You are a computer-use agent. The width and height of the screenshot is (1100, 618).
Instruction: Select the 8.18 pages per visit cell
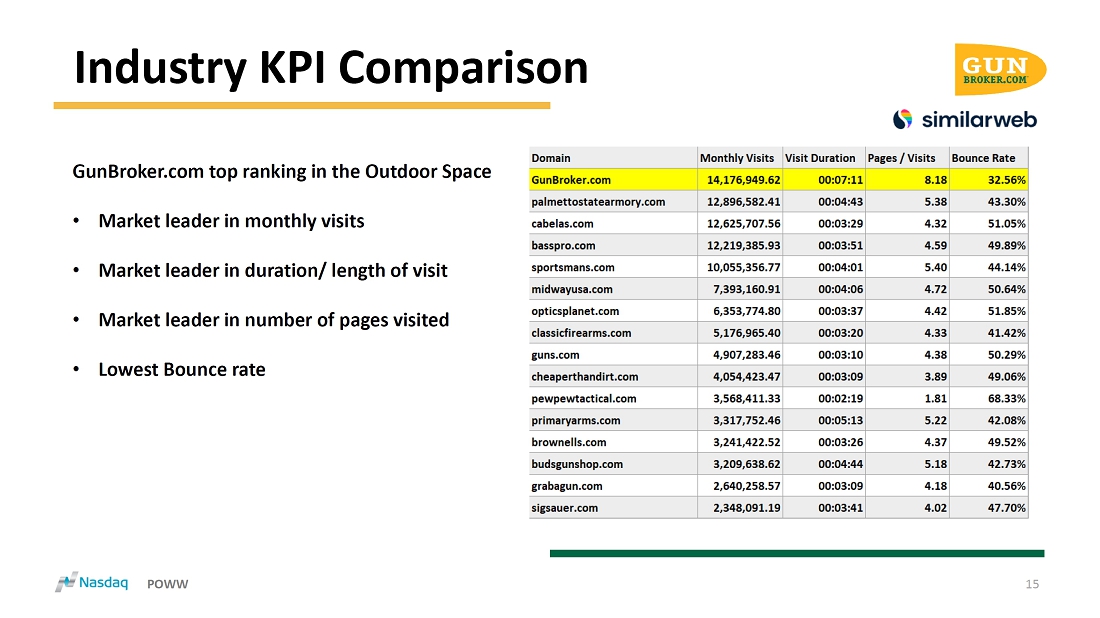click(907, 180)
